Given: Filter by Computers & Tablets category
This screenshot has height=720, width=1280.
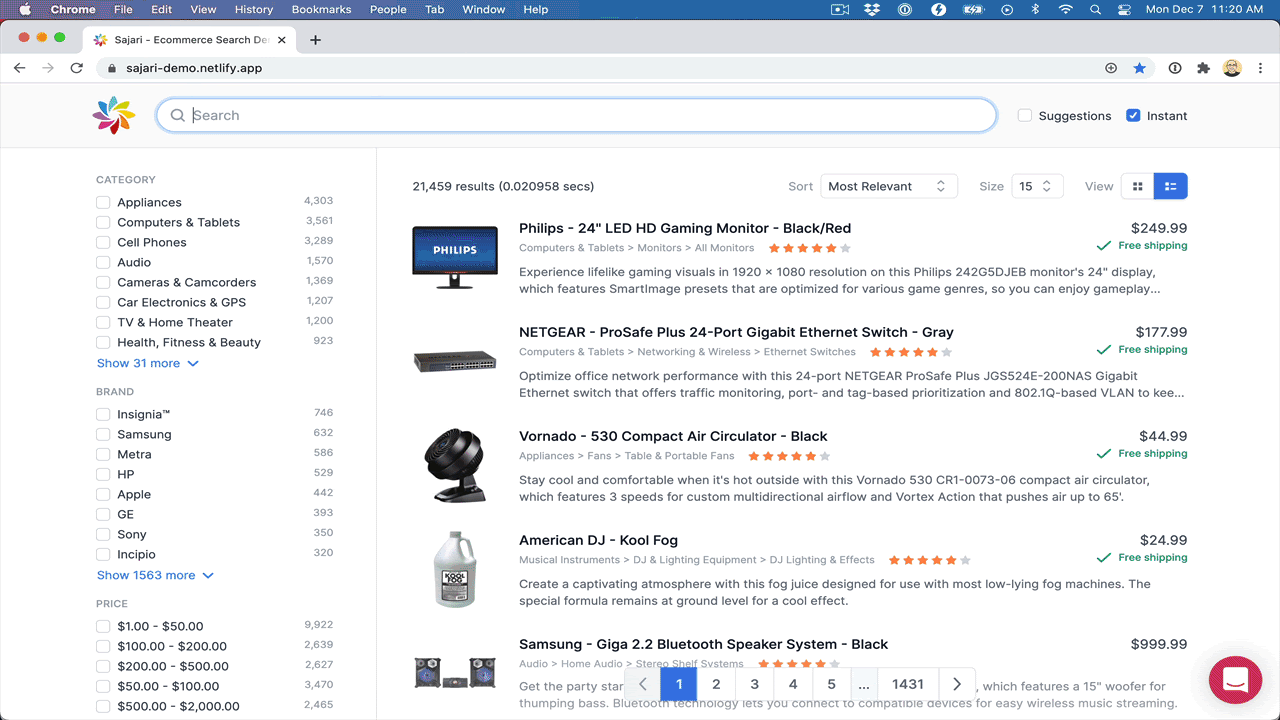Looking at the screenshot, I should (x=103, y=222).
